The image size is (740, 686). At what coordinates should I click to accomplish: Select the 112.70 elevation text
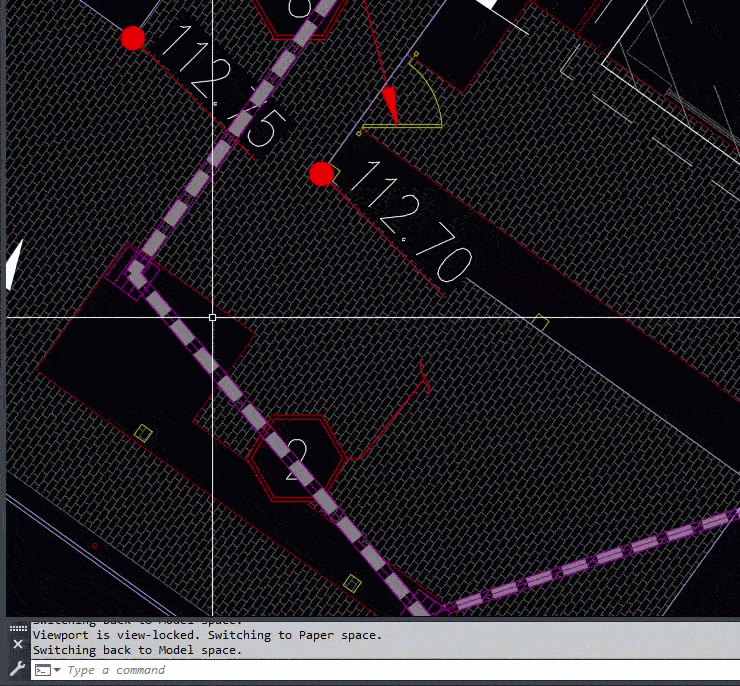411,222
